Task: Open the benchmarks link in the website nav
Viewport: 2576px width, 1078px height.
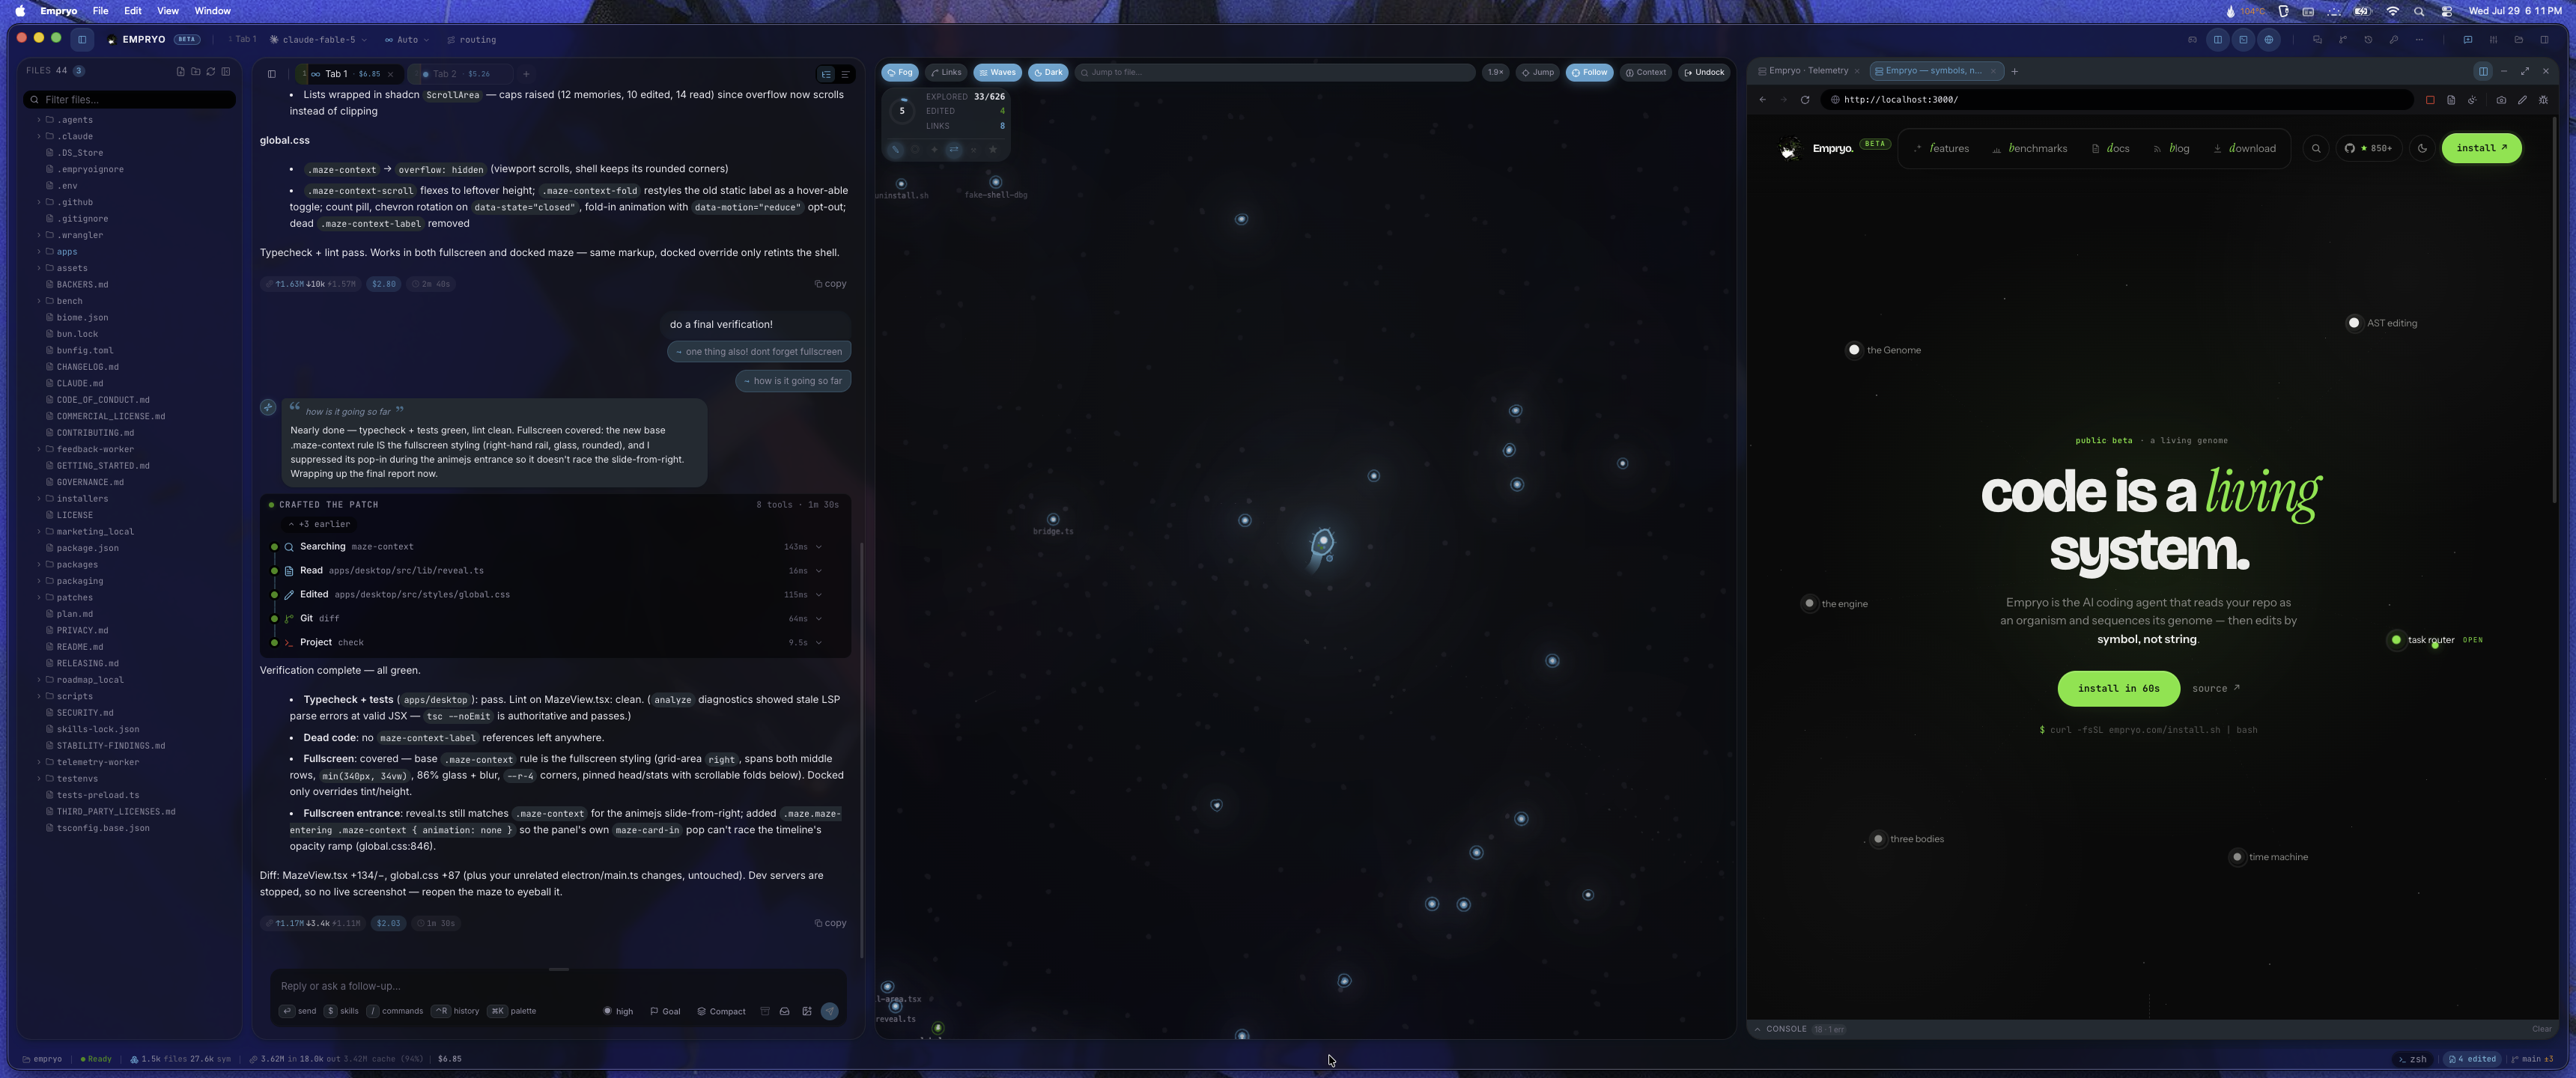Action: [2030, 149]
